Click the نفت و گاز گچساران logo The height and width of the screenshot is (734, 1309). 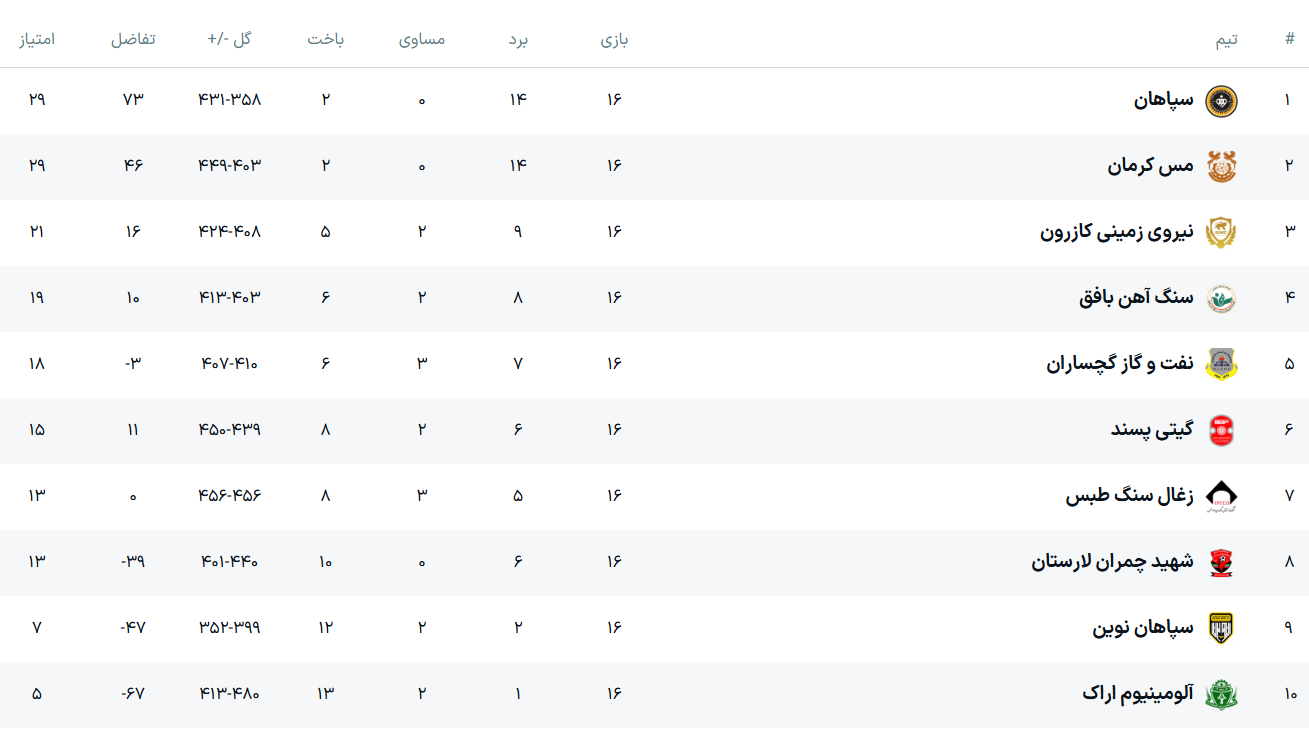tap(1221, 364)
